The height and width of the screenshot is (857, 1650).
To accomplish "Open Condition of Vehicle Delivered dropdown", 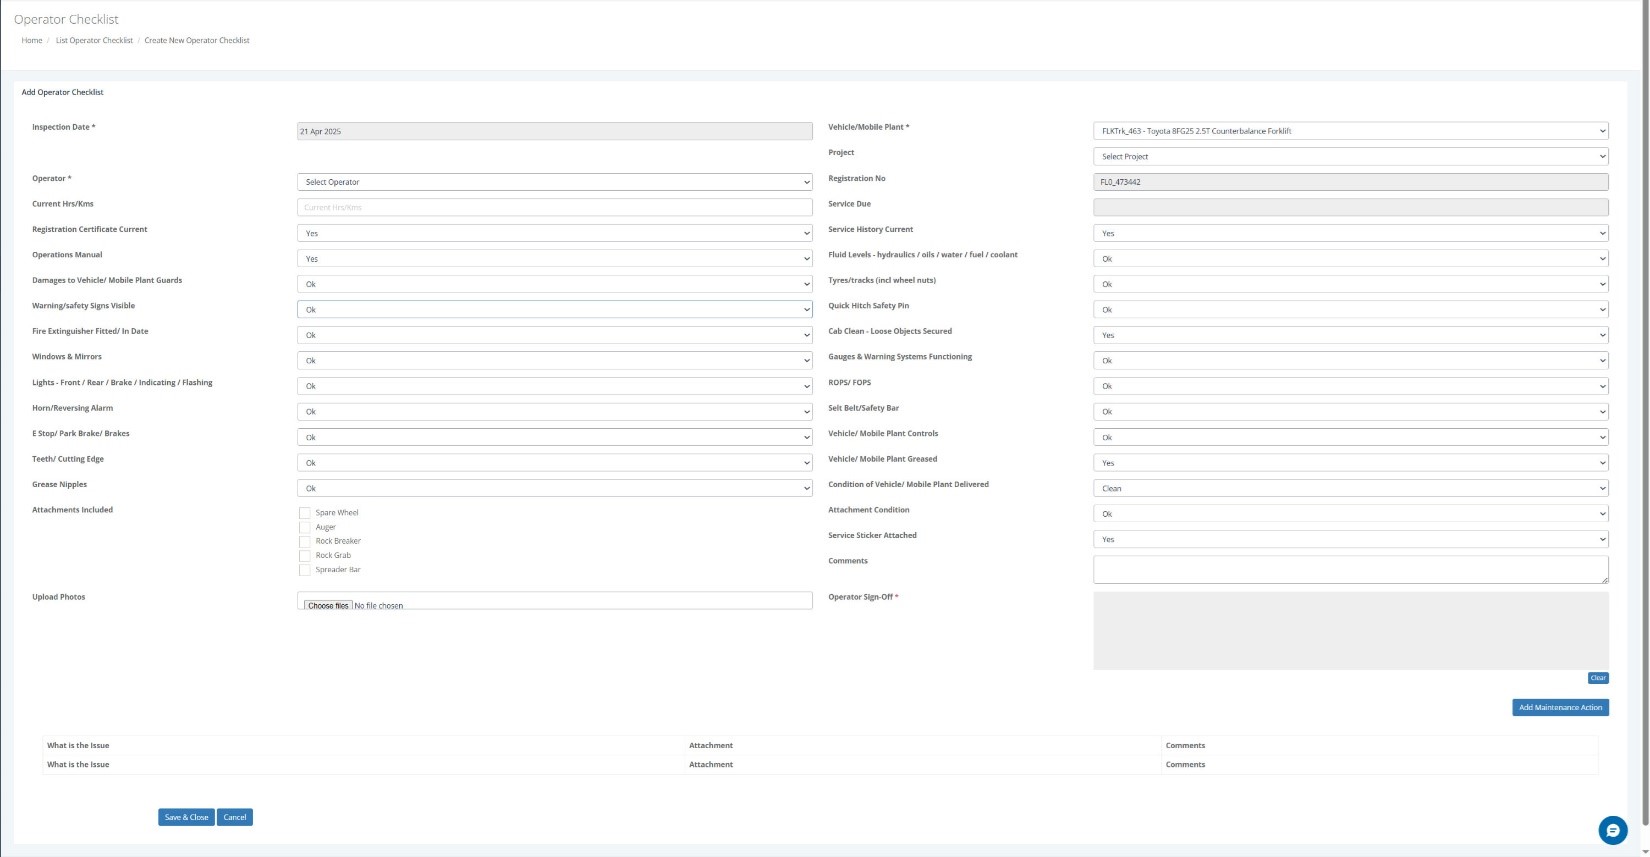I will (x=1351, y=488).
